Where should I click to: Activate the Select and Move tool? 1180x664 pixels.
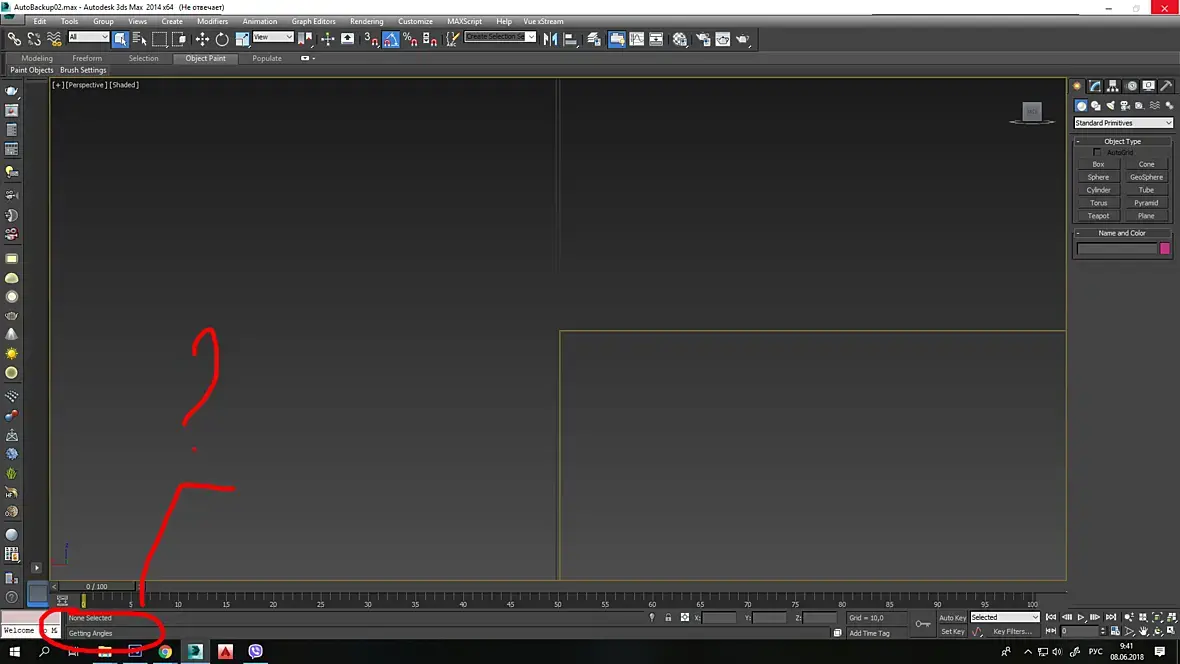pos(202,38)
